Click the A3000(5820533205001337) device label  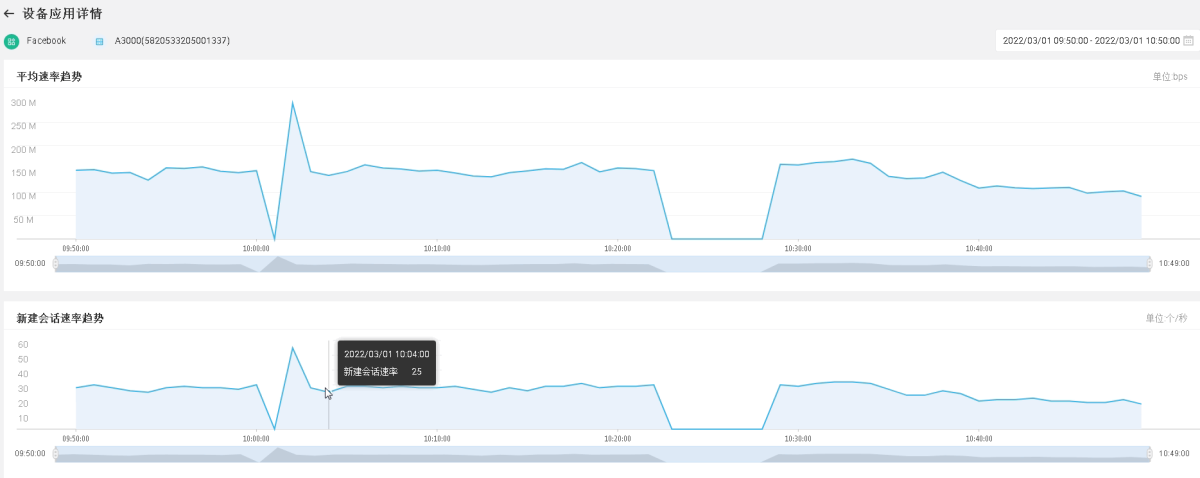172,41
